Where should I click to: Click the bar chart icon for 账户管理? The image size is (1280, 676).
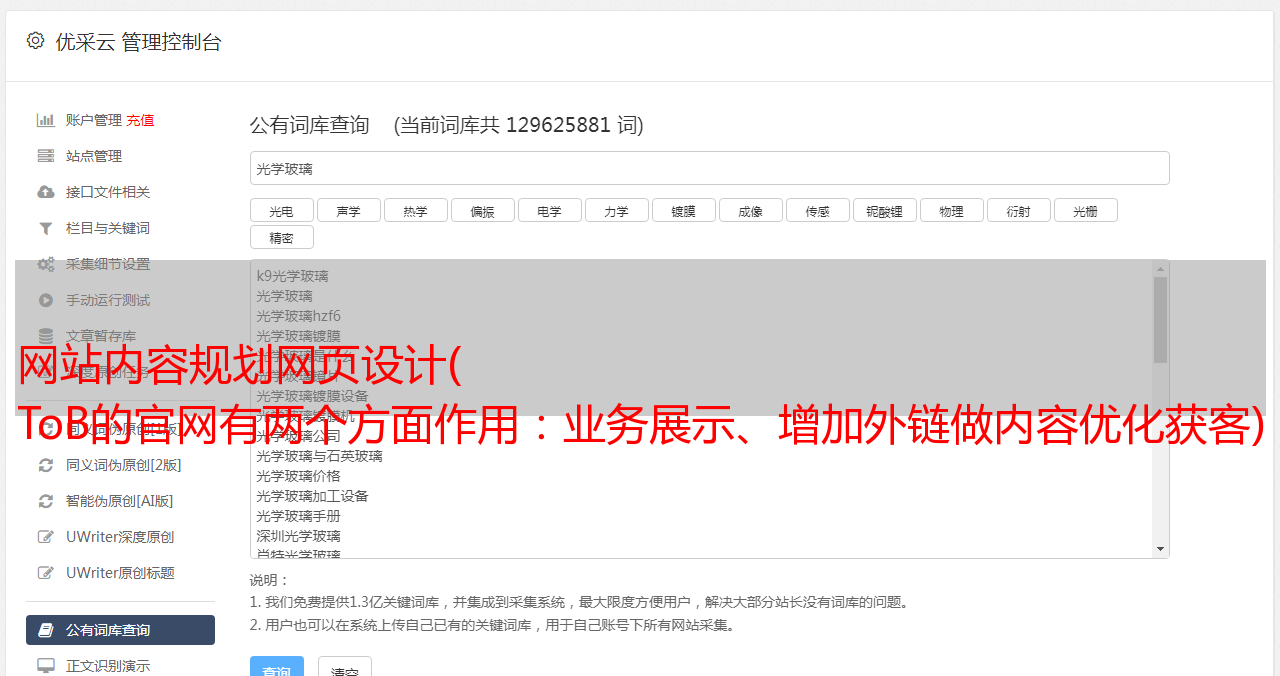(x=46, y=120)
